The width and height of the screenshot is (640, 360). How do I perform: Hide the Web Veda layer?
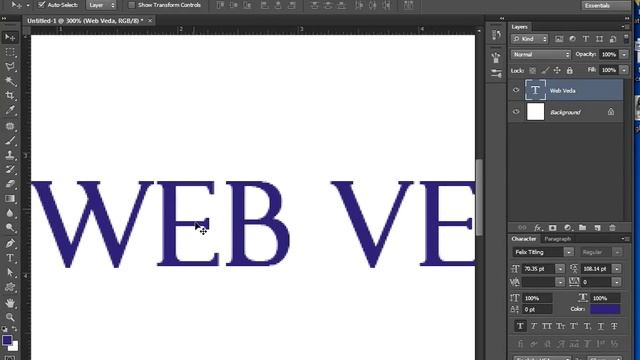(x=516, y=90)
